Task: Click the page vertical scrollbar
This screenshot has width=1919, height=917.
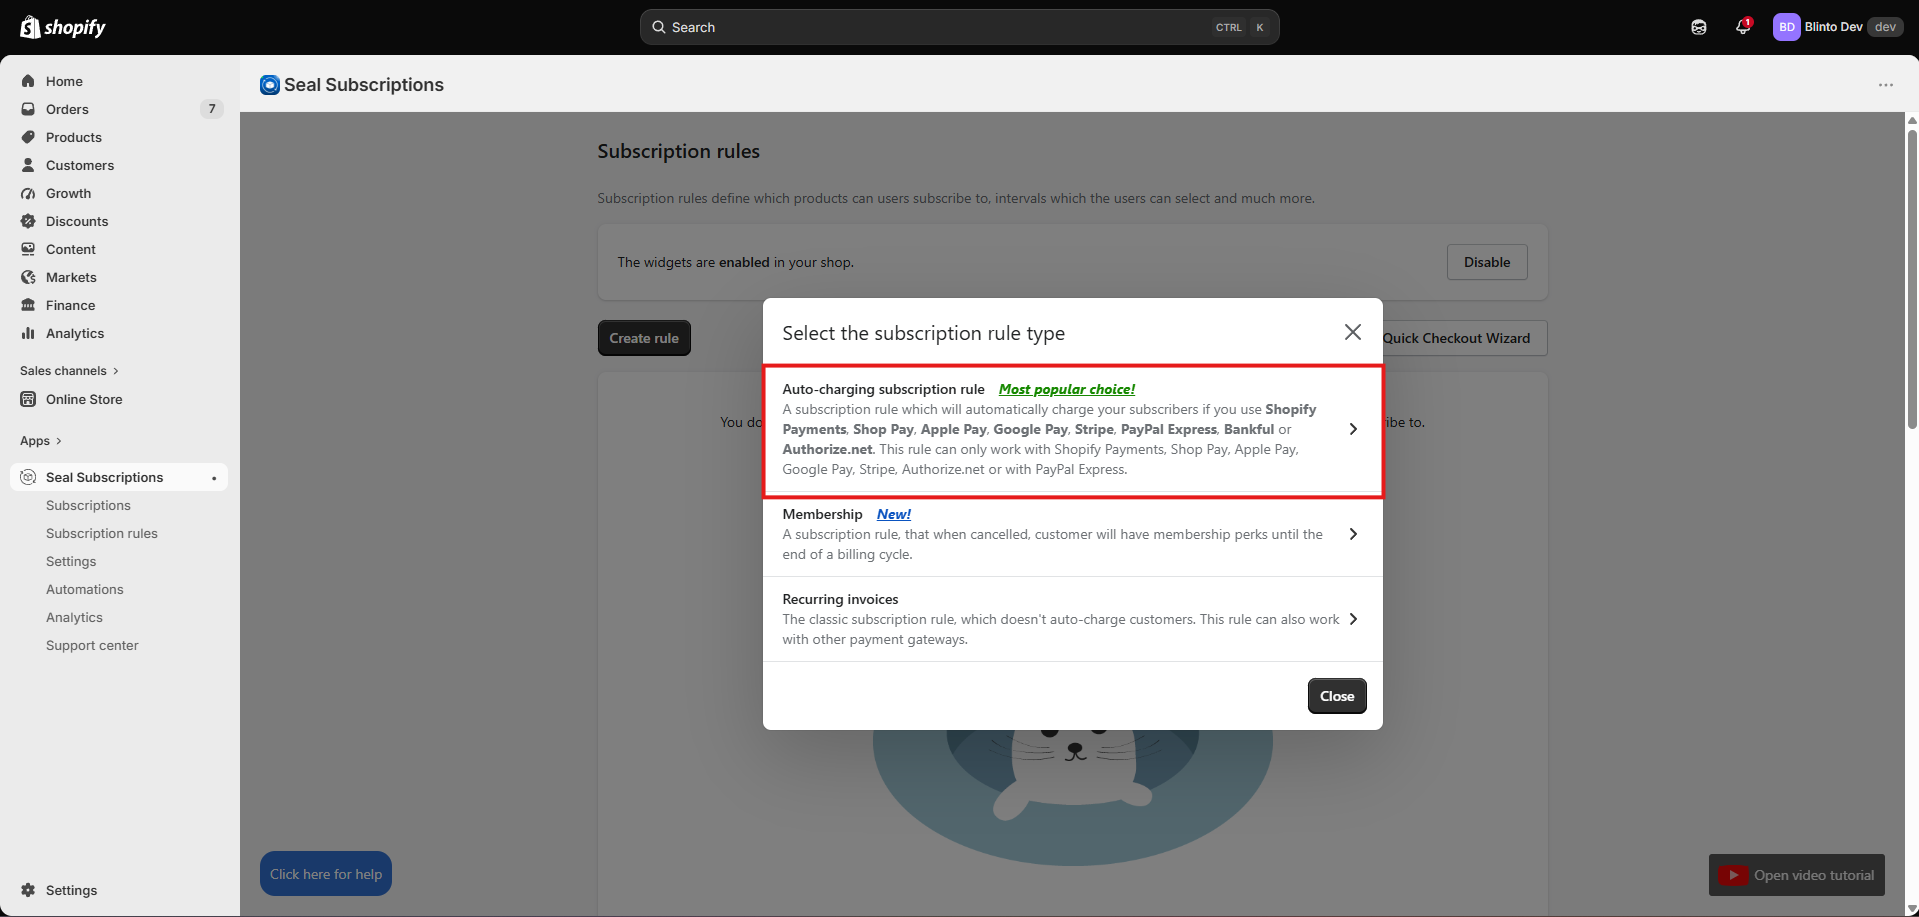Action: 1912,280
